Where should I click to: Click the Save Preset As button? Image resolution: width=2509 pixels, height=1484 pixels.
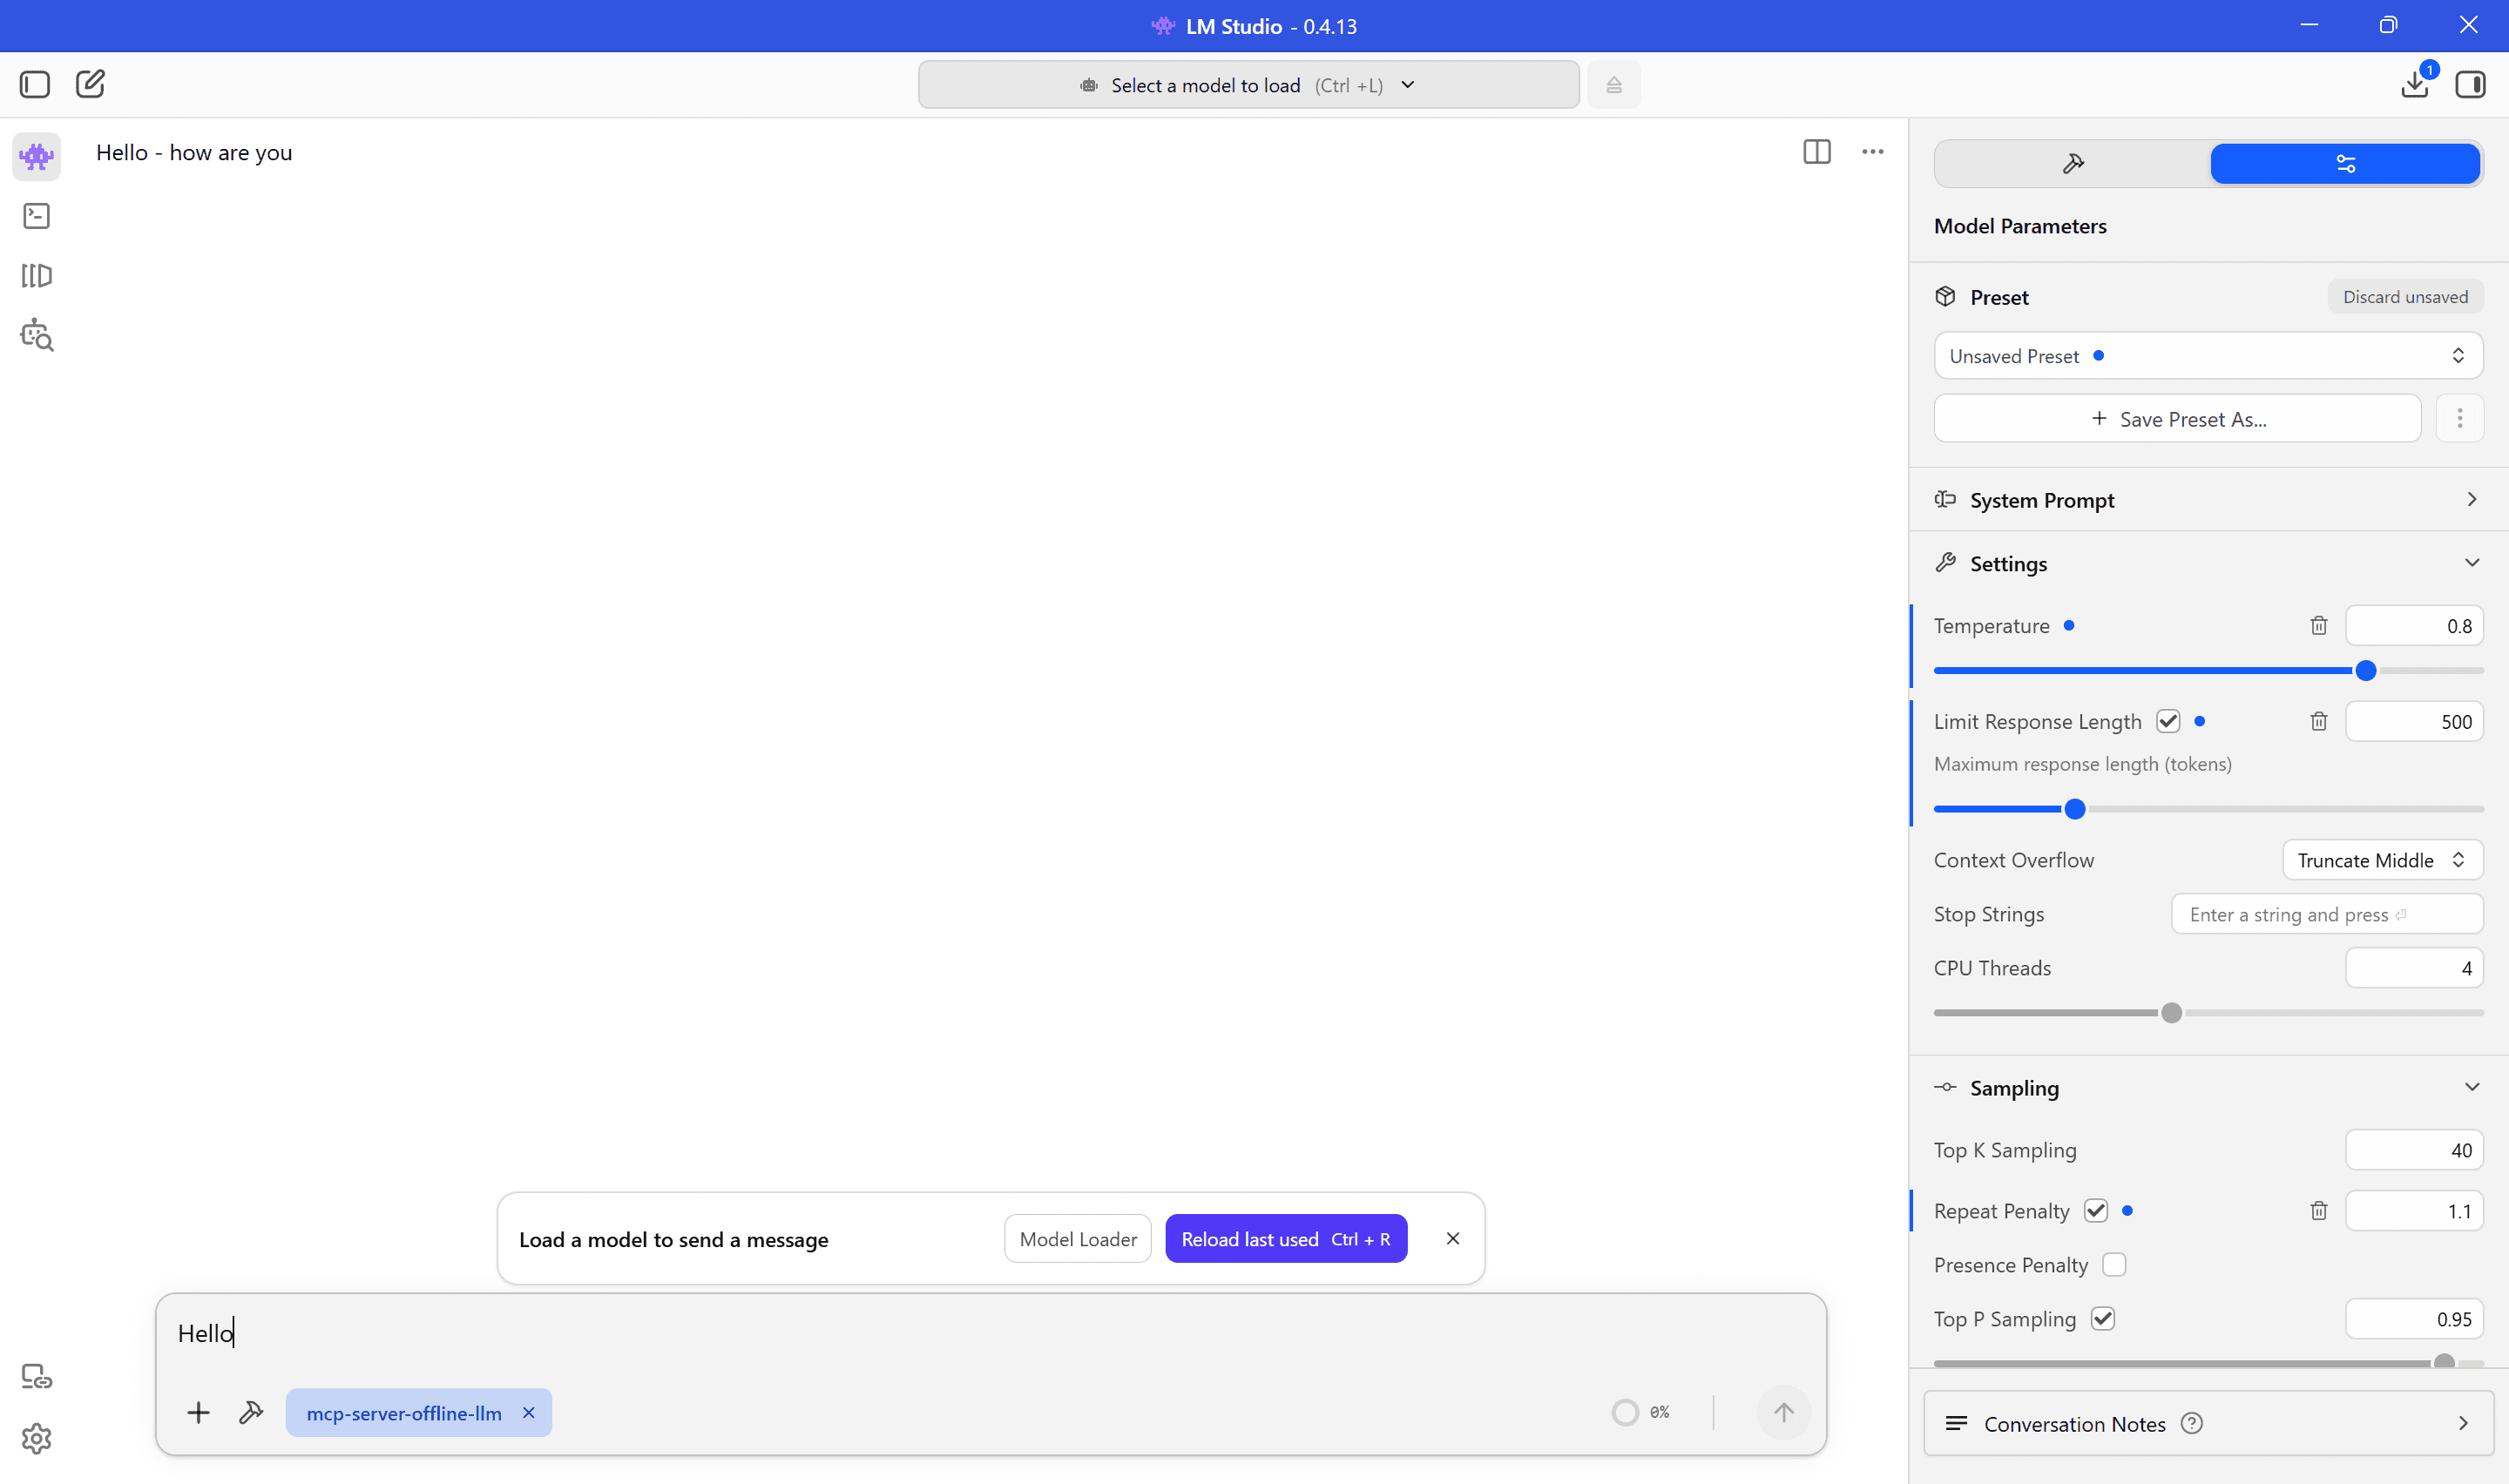click(2177, 419)
